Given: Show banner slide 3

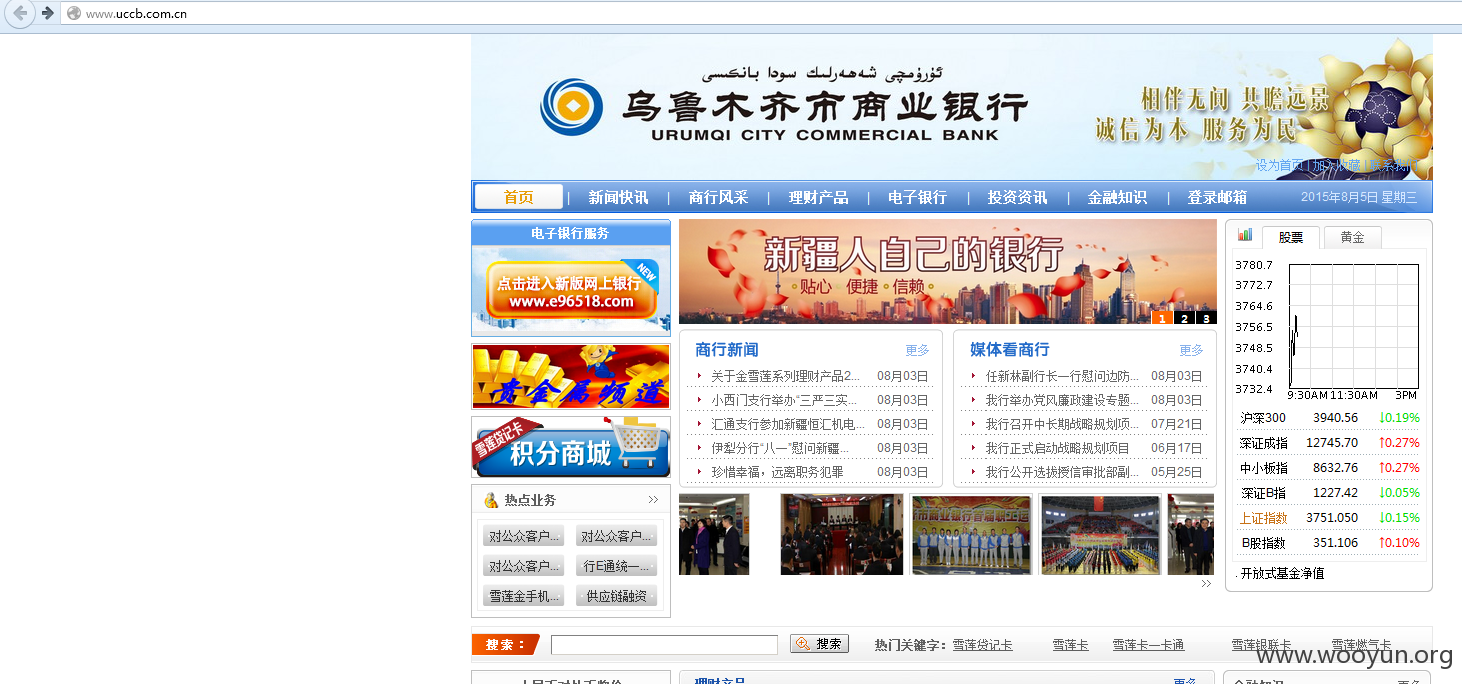Looking at the screenshot, I should [x=1206, y=318].
